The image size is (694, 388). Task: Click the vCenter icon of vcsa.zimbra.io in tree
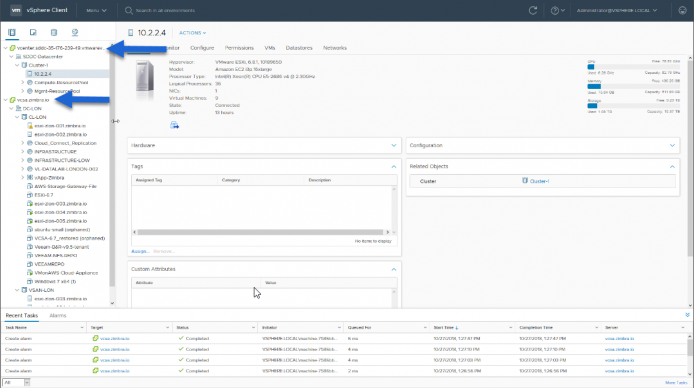tap(12, 100)
